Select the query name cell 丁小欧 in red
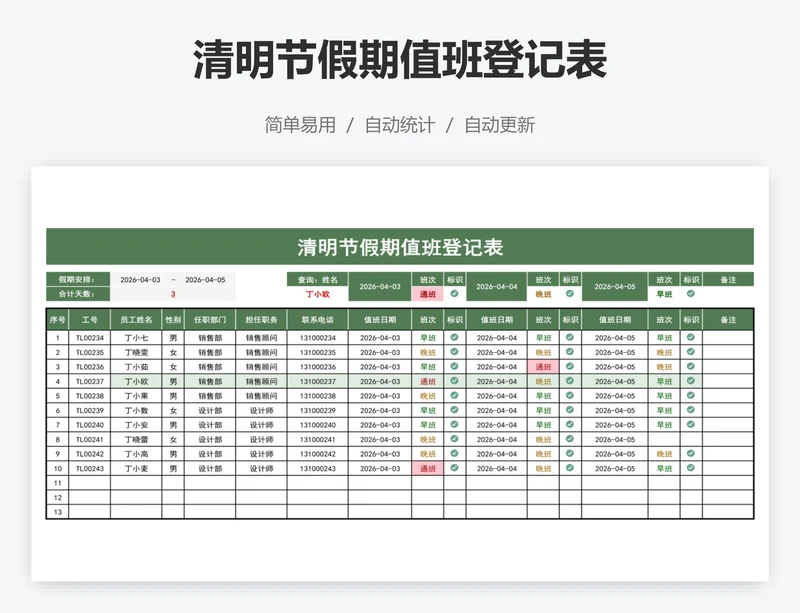 tap(317, 295)
